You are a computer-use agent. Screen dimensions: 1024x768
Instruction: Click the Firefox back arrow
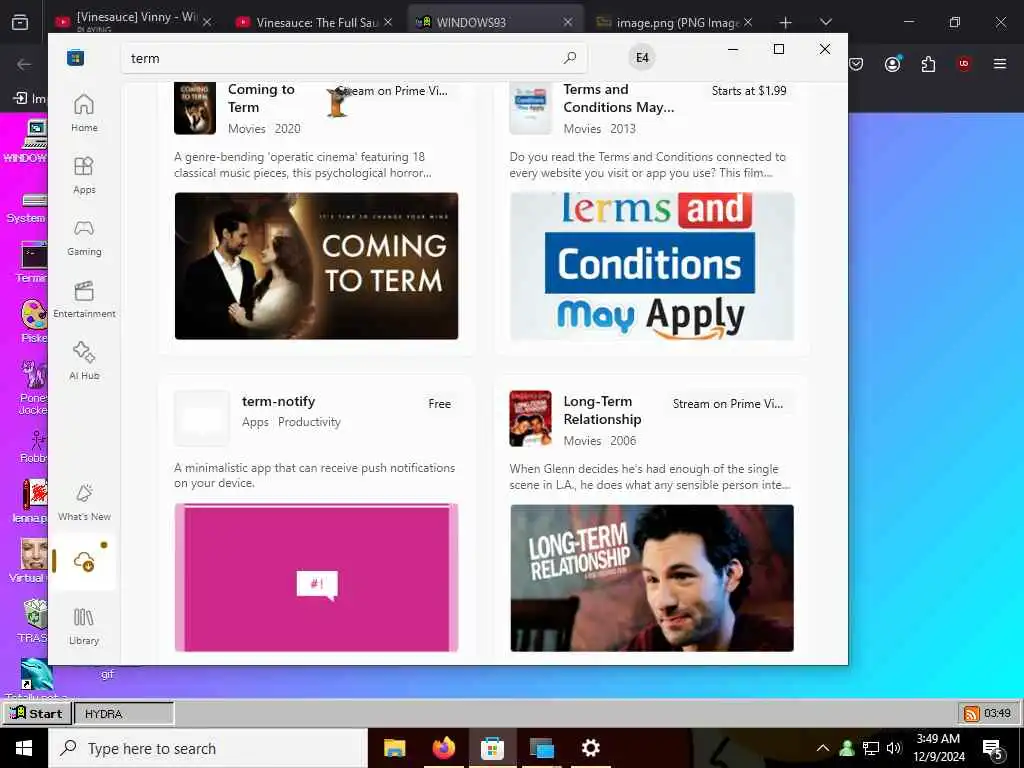(x=24, y=64)
